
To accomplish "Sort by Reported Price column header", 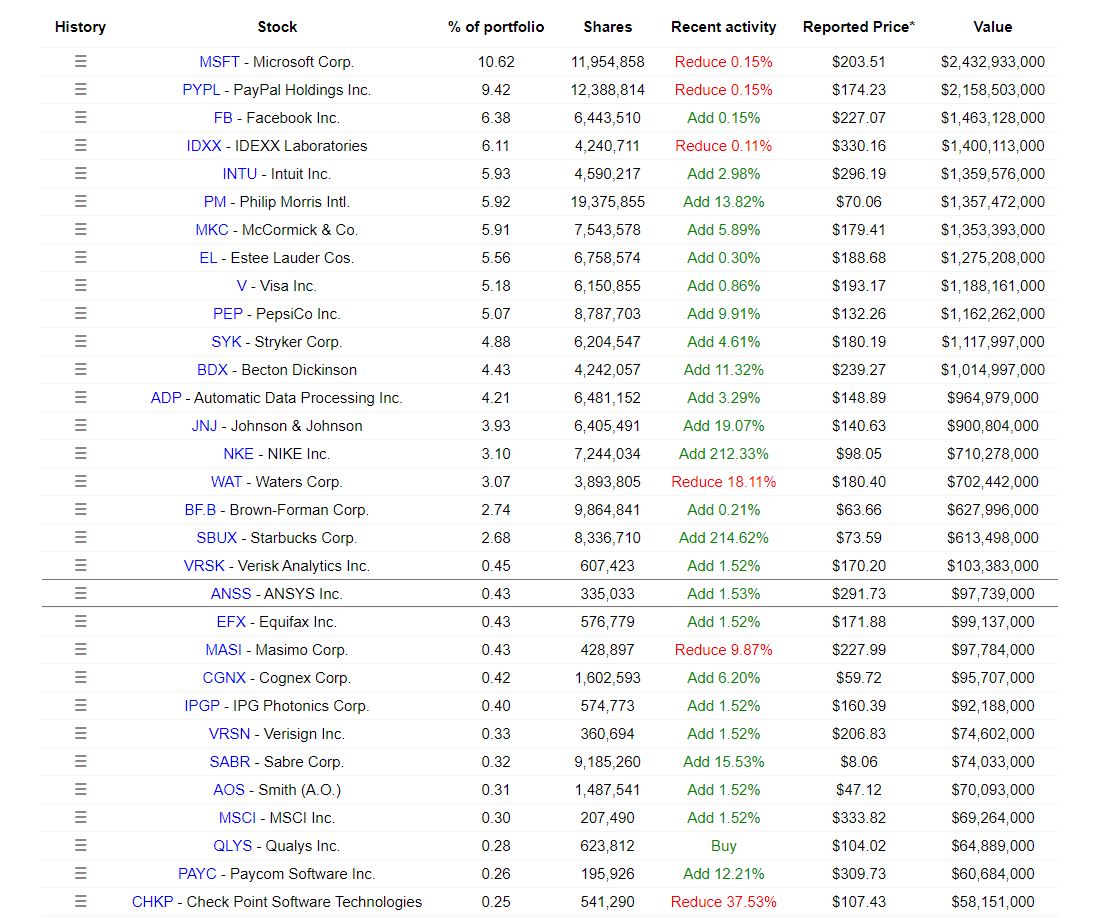I will 859,27.
